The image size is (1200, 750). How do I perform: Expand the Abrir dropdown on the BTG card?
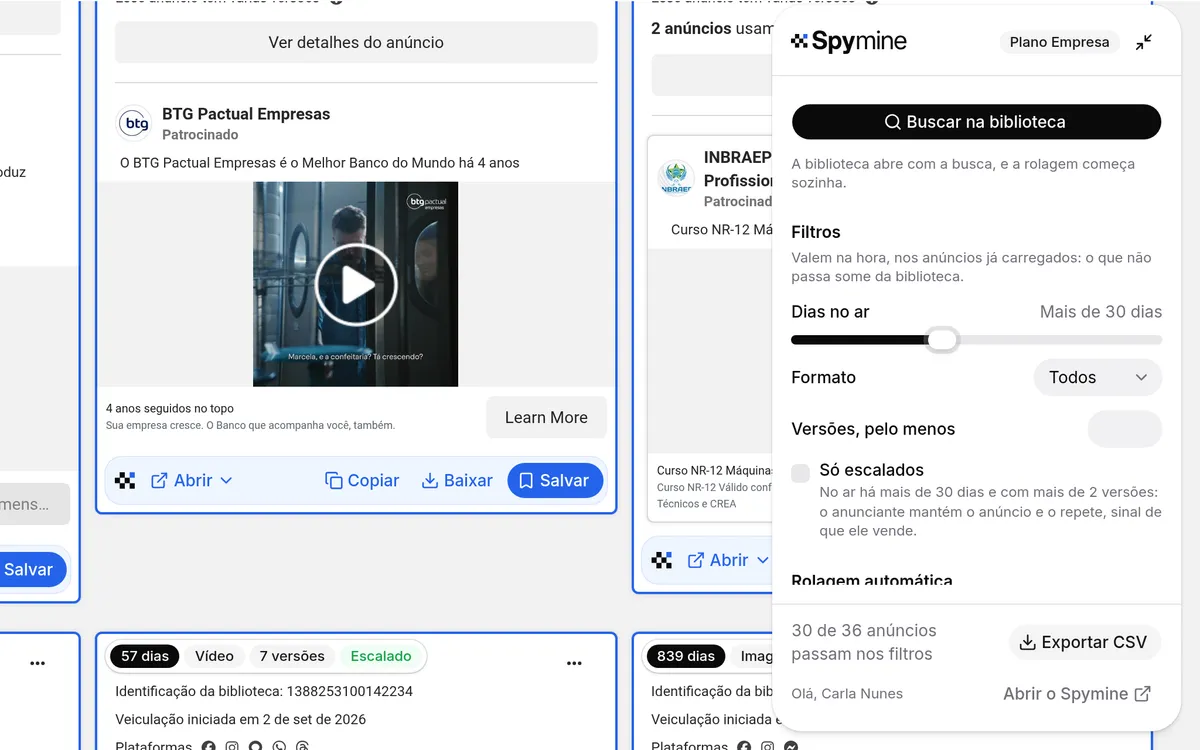pos(192,481)
